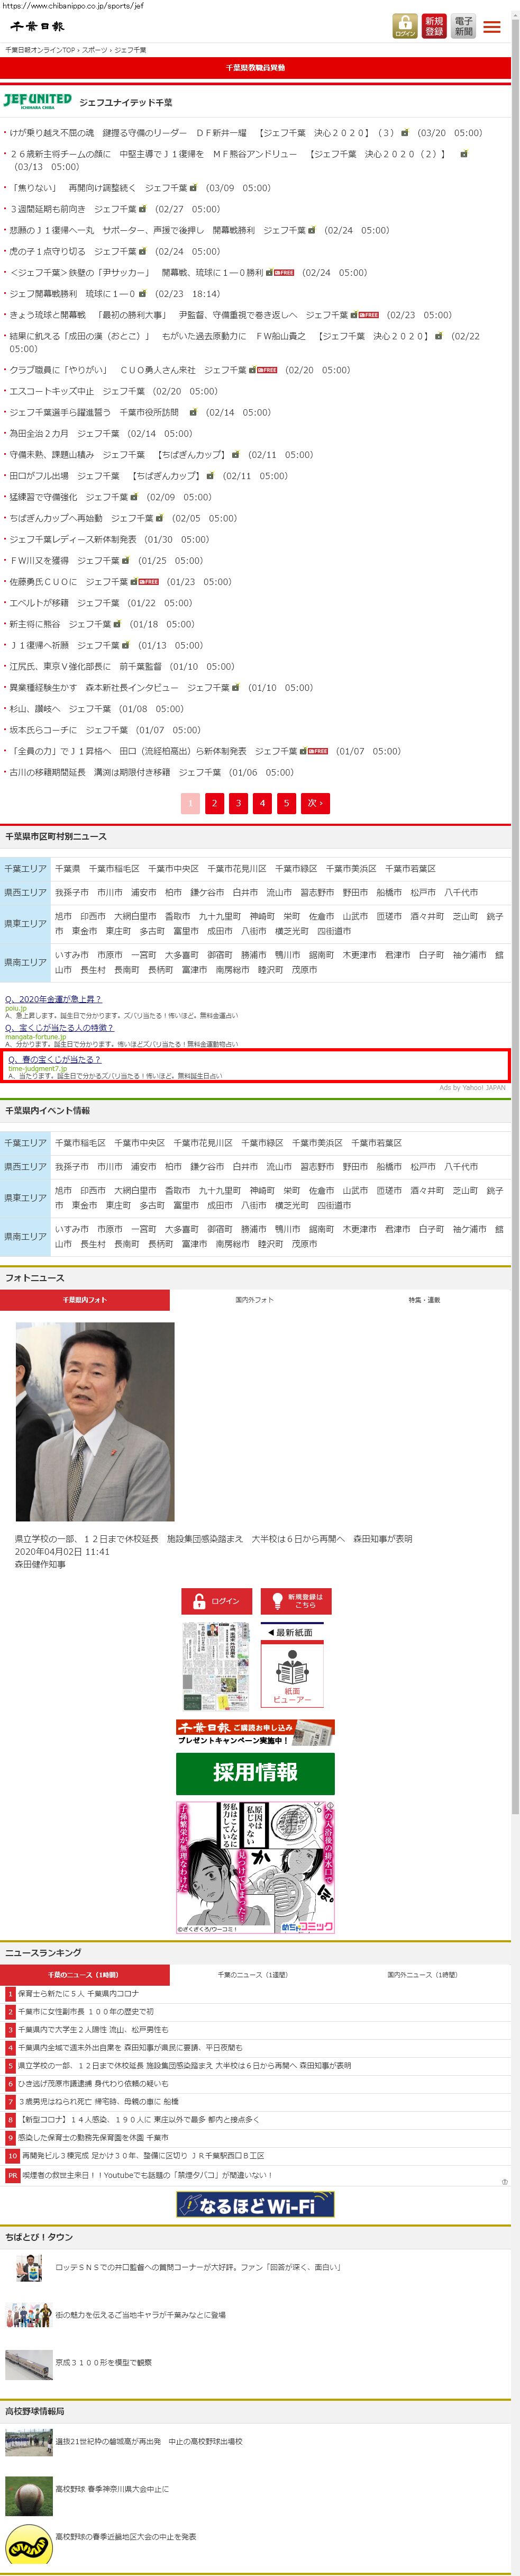The width and height of the screenshot is (520, 2576).
Task: Click the red 新規登録 header icon
Action: click(434, 26)
